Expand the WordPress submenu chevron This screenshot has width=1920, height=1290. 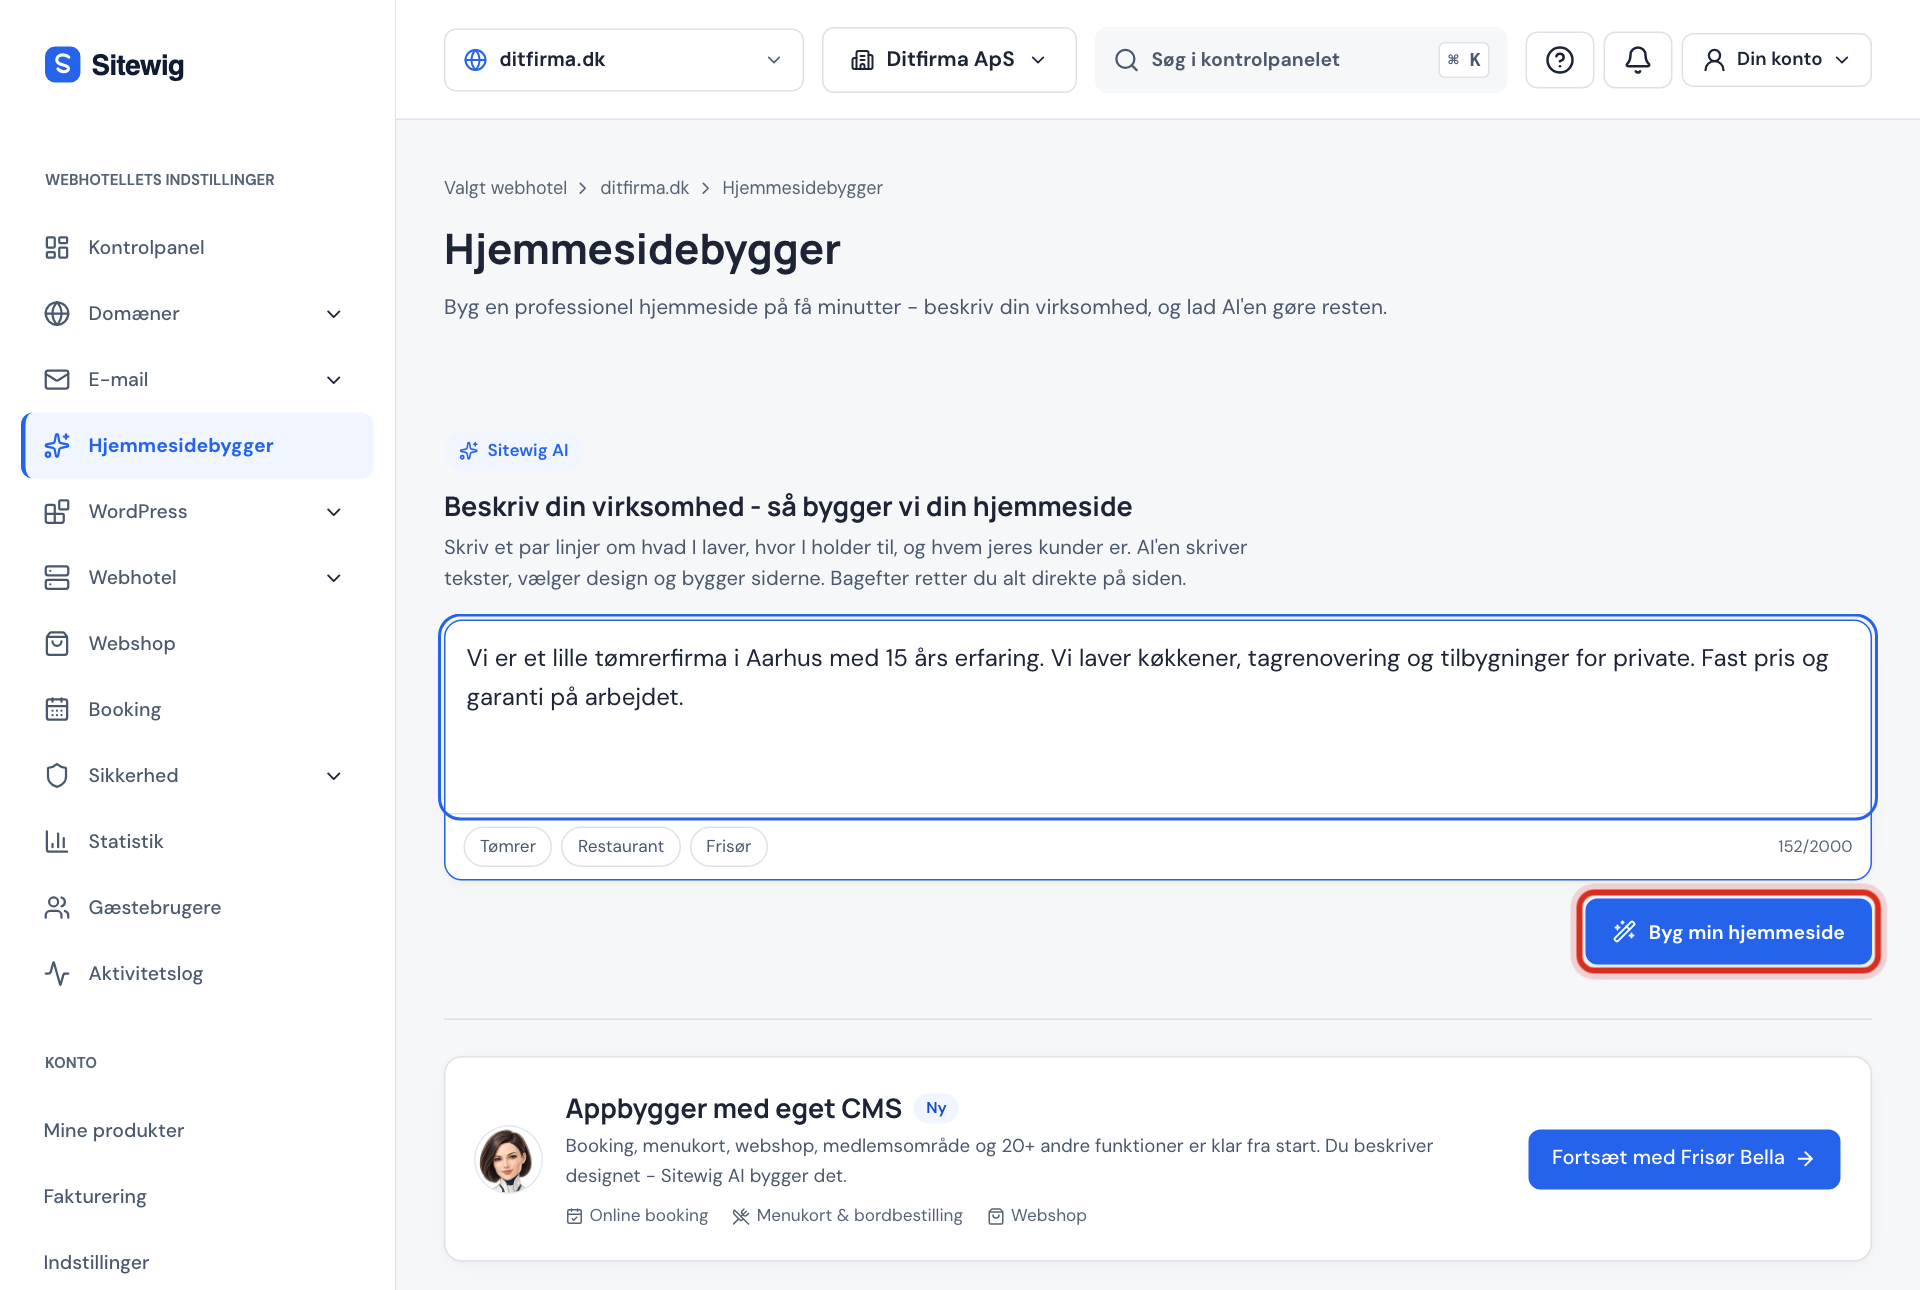[x=334, y=512]
